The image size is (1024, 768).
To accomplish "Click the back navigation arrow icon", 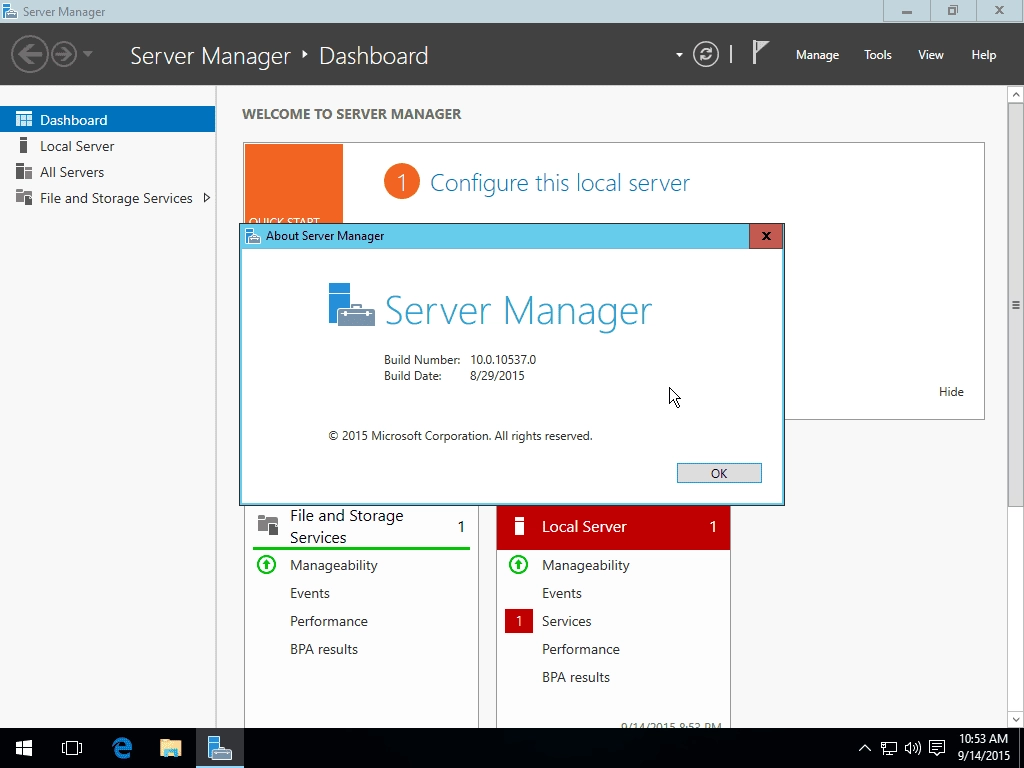I will coord(29,54).
